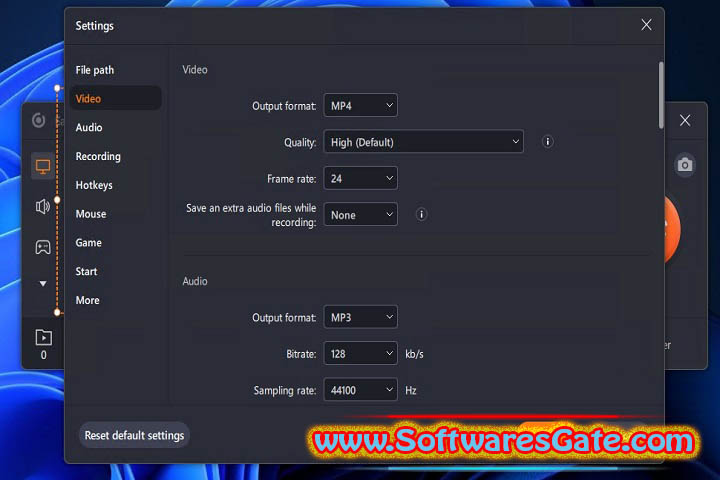The width and height of the screenshot is (720, 480).
Task: Open the recording history file icon
Action: coord(44,338)
